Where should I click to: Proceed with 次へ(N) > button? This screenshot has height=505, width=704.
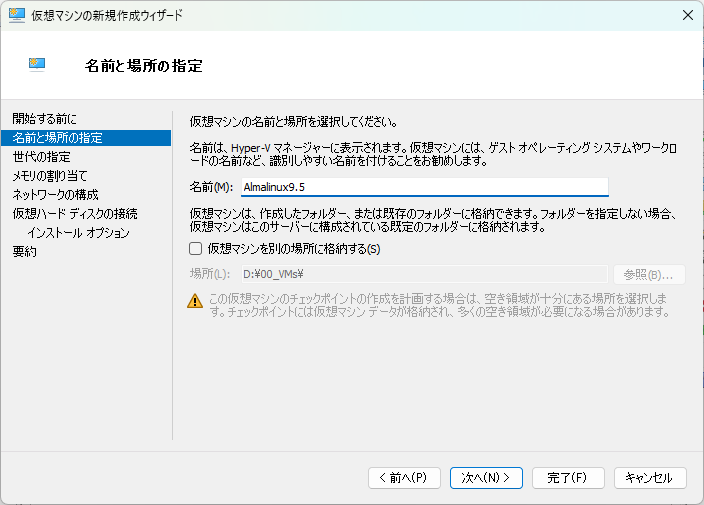pos(486,478)
